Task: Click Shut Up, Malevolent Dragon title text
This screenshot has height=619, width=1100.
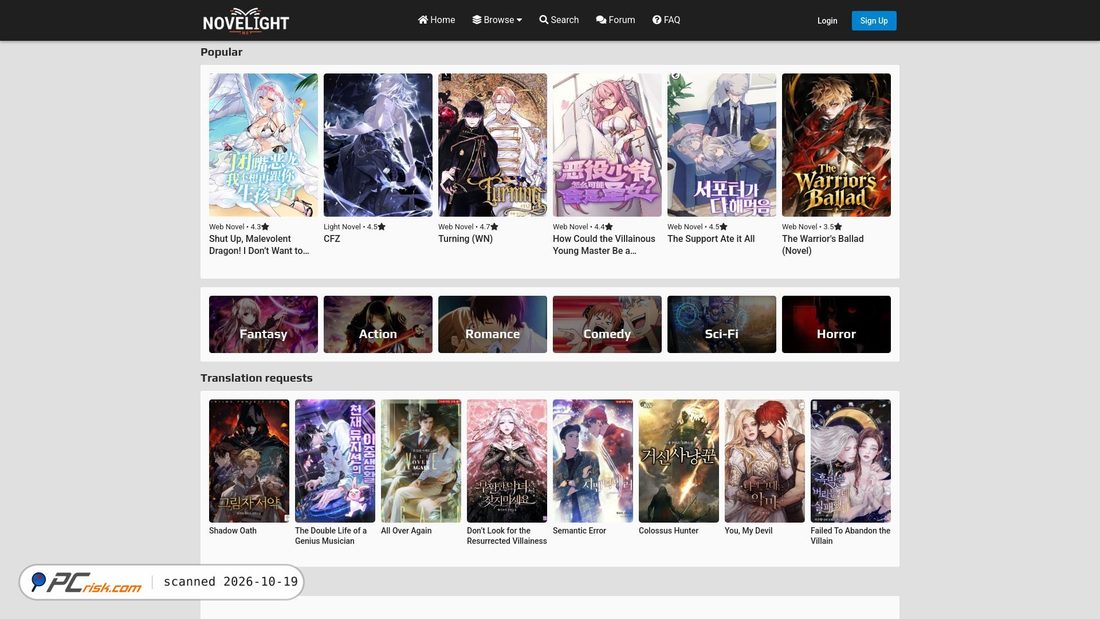Action: (259, 244)
